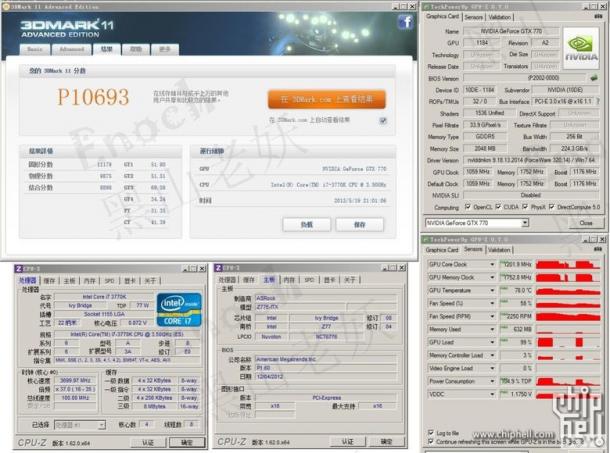Open the NVIDIA GeForce GTX 770 dropdown
610x453 pixels.
(525, 223)
